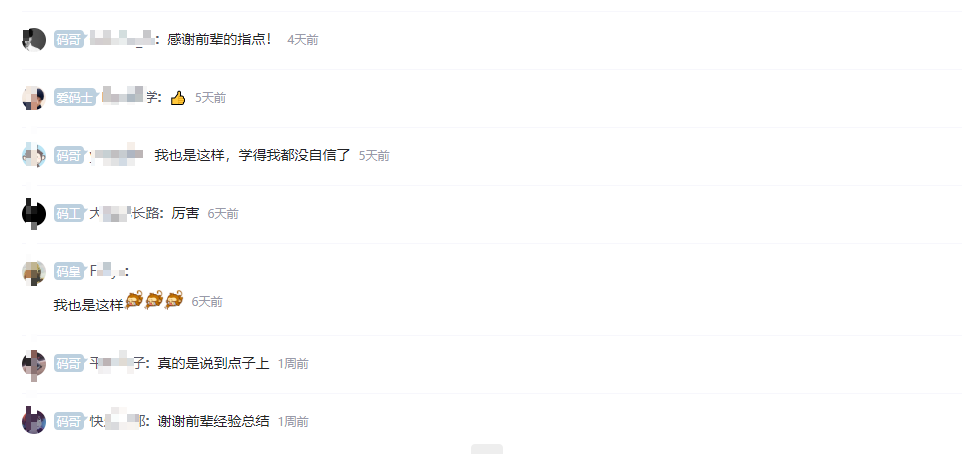
Task: Open avatar next to 真的是说到点子上 comment
Action: [34, 364]
